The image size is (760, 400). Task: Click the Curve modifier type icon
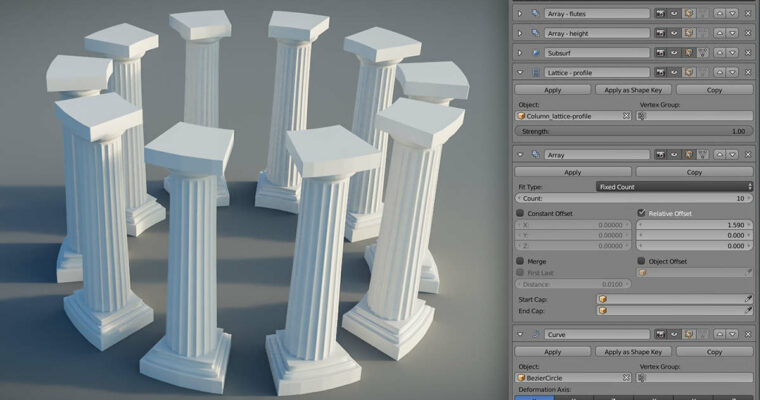[535, 334]
